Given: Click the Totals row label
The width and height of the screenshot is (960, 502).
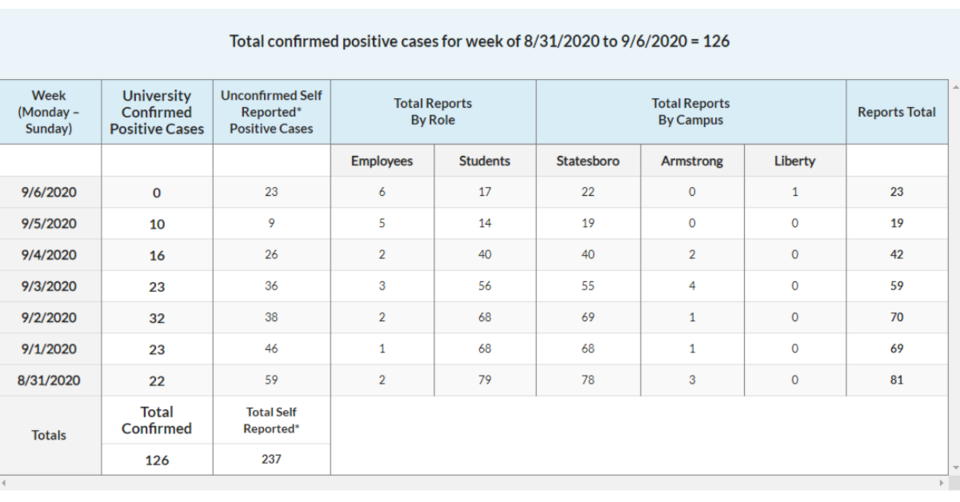Looking at the screenshot, I should [49, 435].
